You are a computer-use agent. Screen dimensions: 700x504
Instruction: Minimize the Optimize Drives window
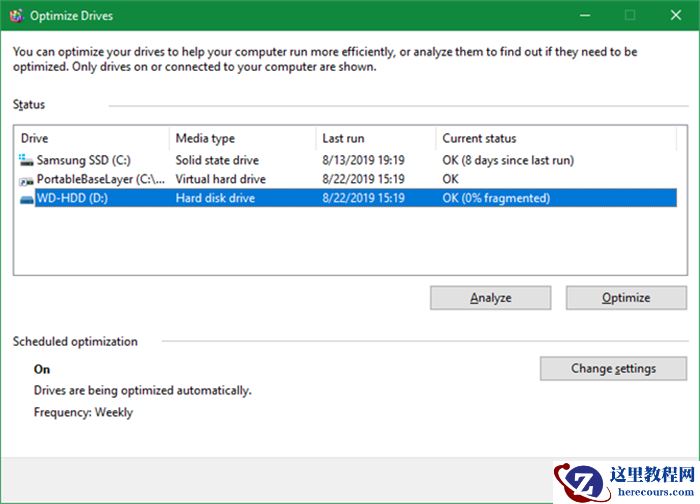[585, 16]
